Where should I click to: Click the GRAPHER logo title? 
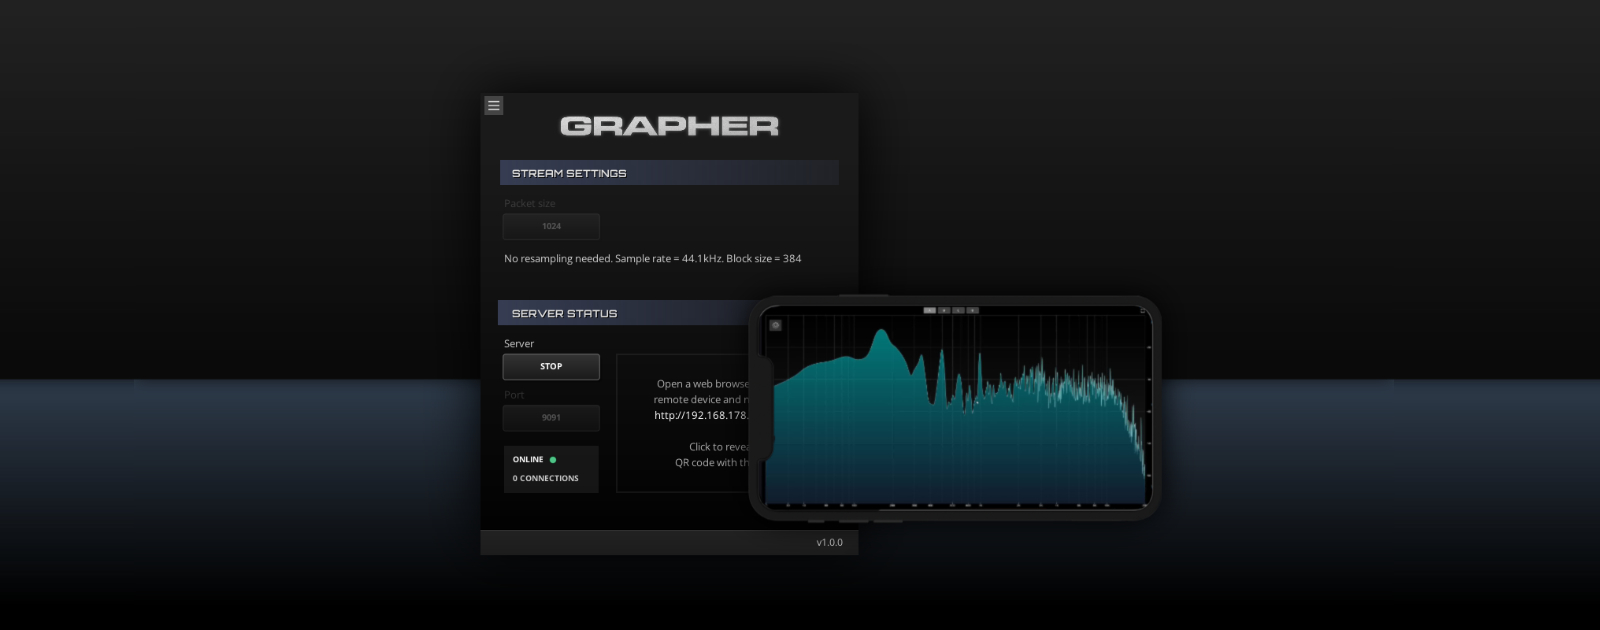coord(669,126)
